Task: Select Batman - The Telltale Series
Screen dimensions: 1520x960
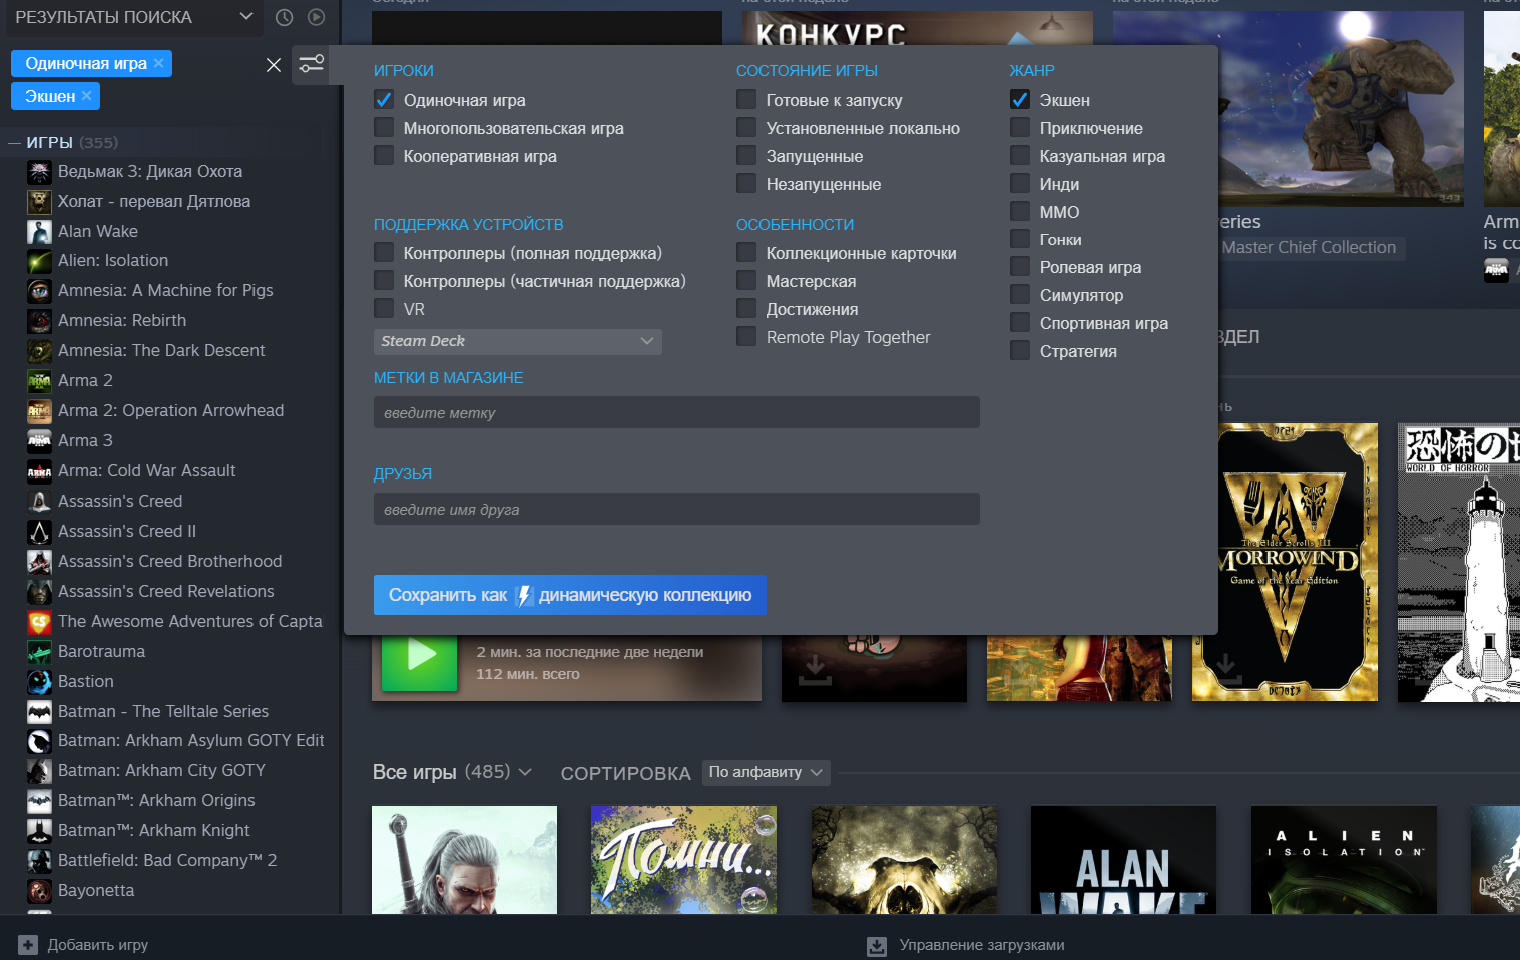Action: 163,712
